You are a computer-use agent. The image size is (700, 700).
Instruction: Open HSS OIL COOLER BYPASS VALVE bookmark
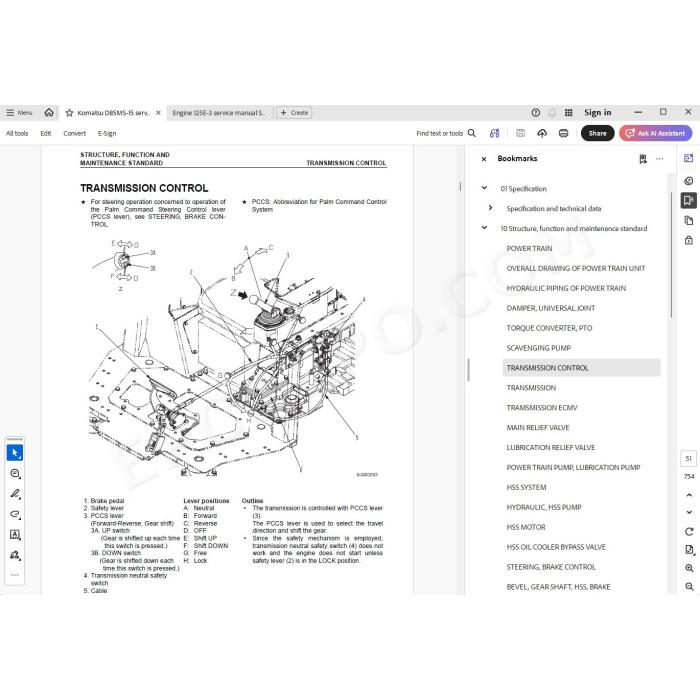coord(556,547)
